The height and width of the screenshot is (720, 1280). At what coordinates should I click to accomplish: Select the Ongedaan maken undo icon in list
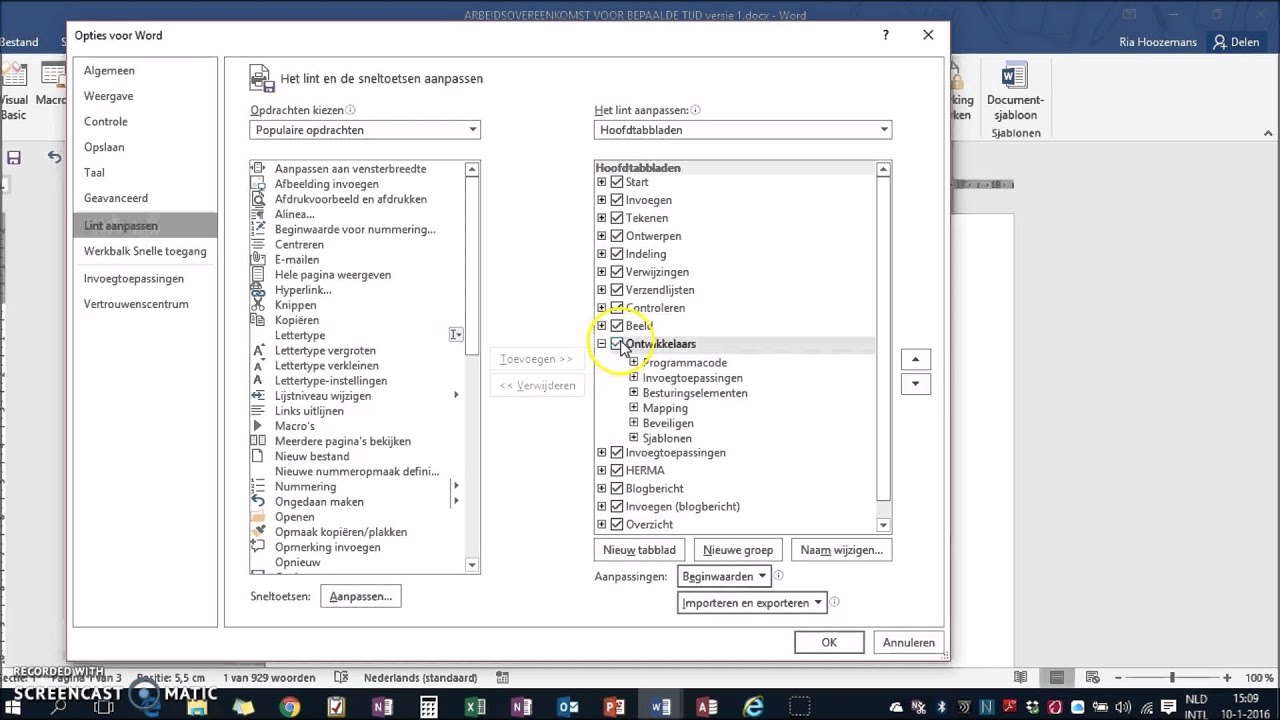pos(258,502)
